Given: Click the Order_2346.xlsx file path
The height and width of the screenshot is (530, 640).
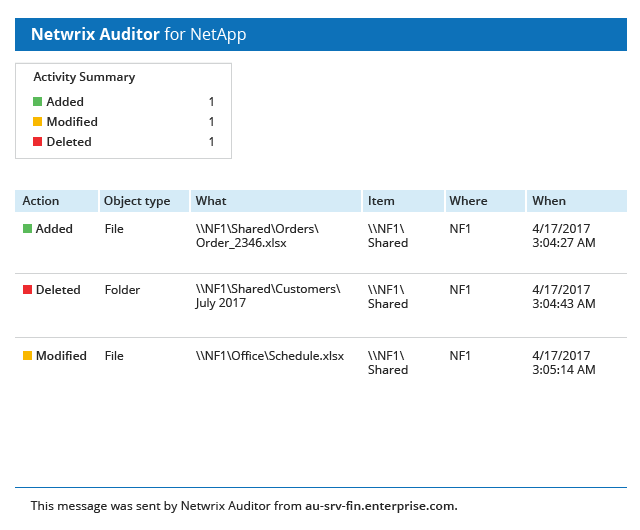Looking at the screenshot, I should [x=257, y=236].
